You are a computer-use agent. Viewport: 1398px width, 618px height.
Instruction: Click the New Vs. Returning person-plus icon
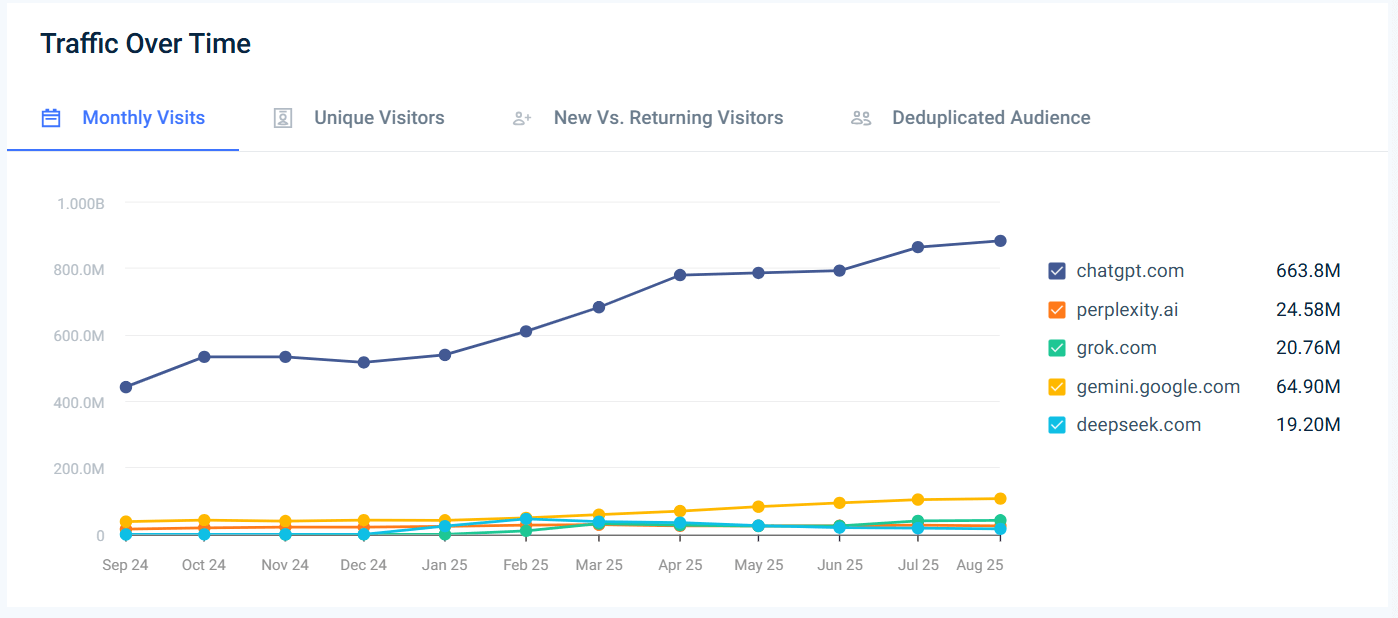[522, 118]
